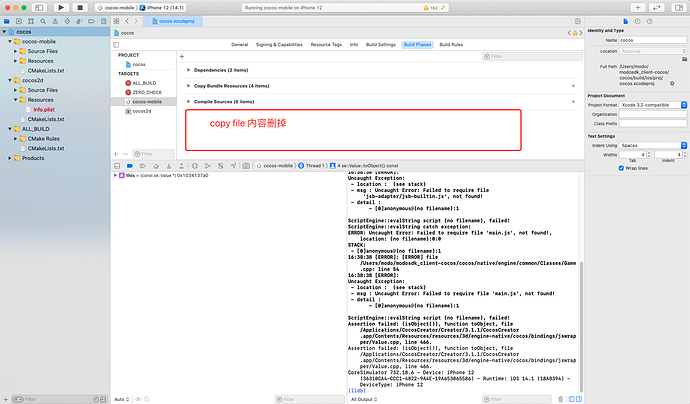This screenshot has height=404, width=690.
Task: Toggle the inspector panel toolbar button
Action: click(679, 7)
